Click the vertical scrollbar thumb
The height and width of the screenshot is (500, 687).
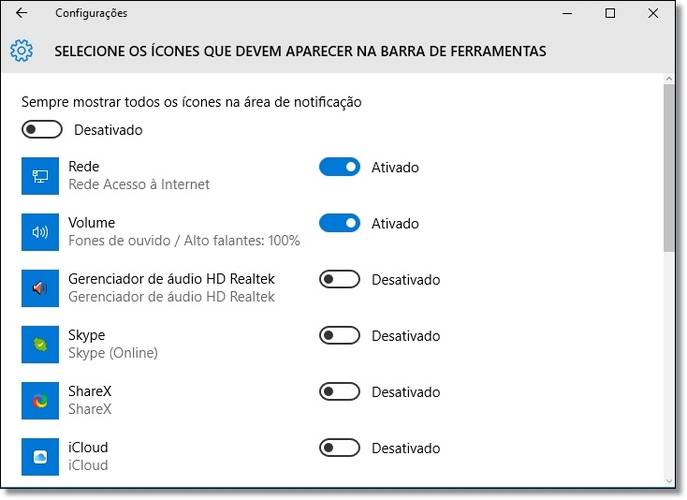[669, 168]
